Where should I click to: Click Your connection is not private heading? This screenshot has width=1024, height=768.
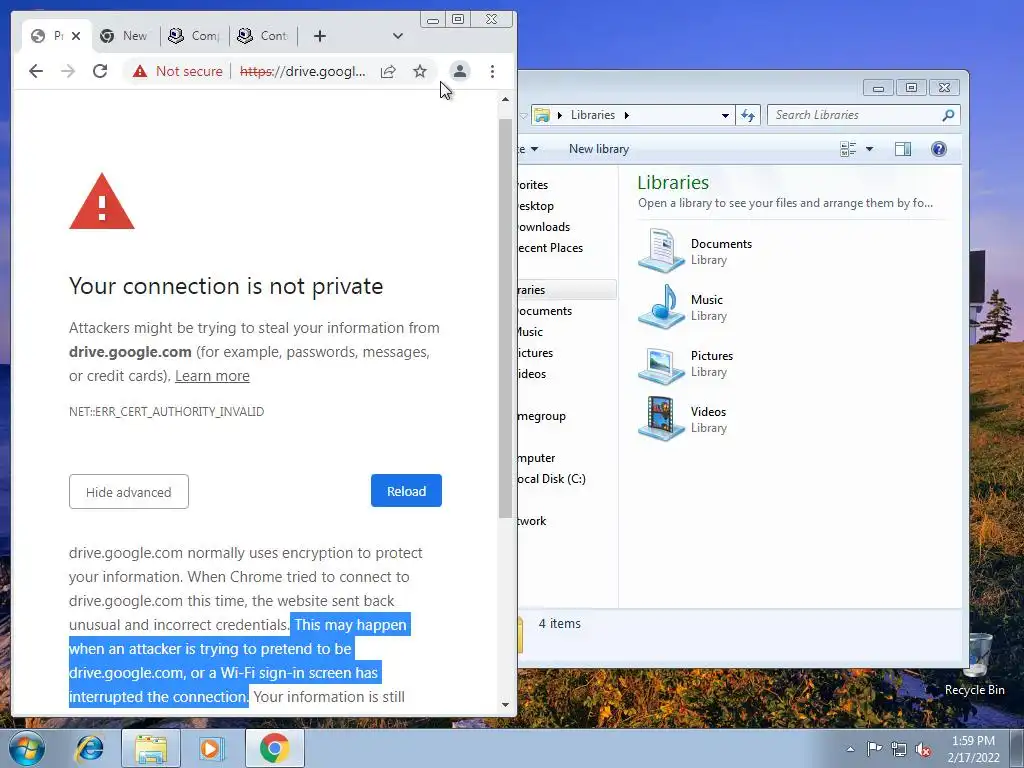(x=226, y=286)
